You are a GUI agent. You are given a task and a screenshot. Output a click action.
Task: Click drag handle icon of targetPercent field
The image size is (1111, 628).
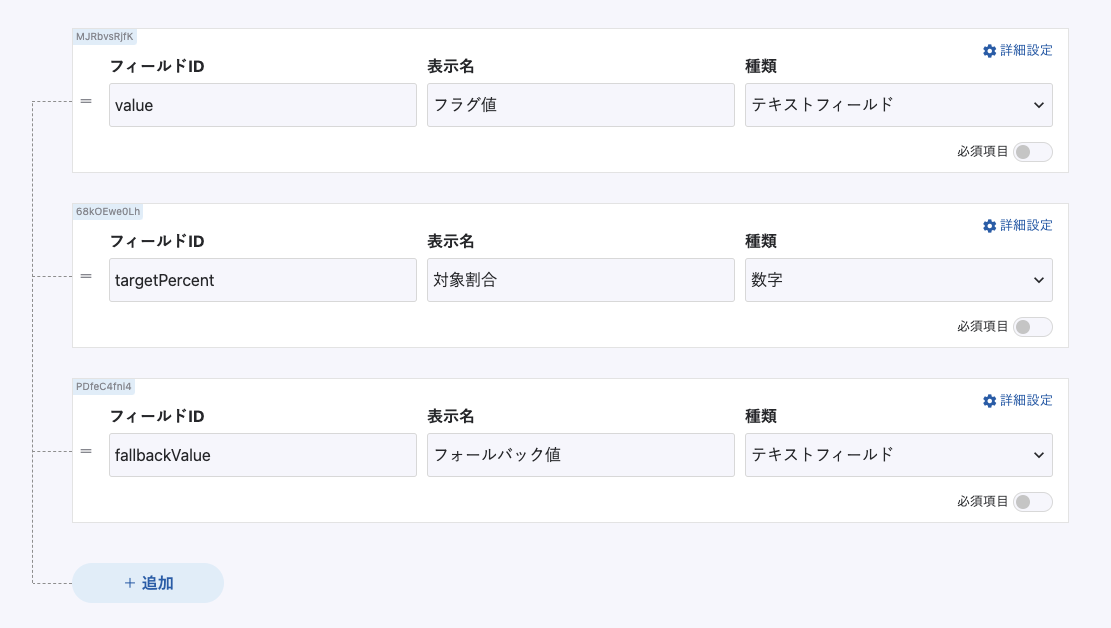tap(86, 276)
